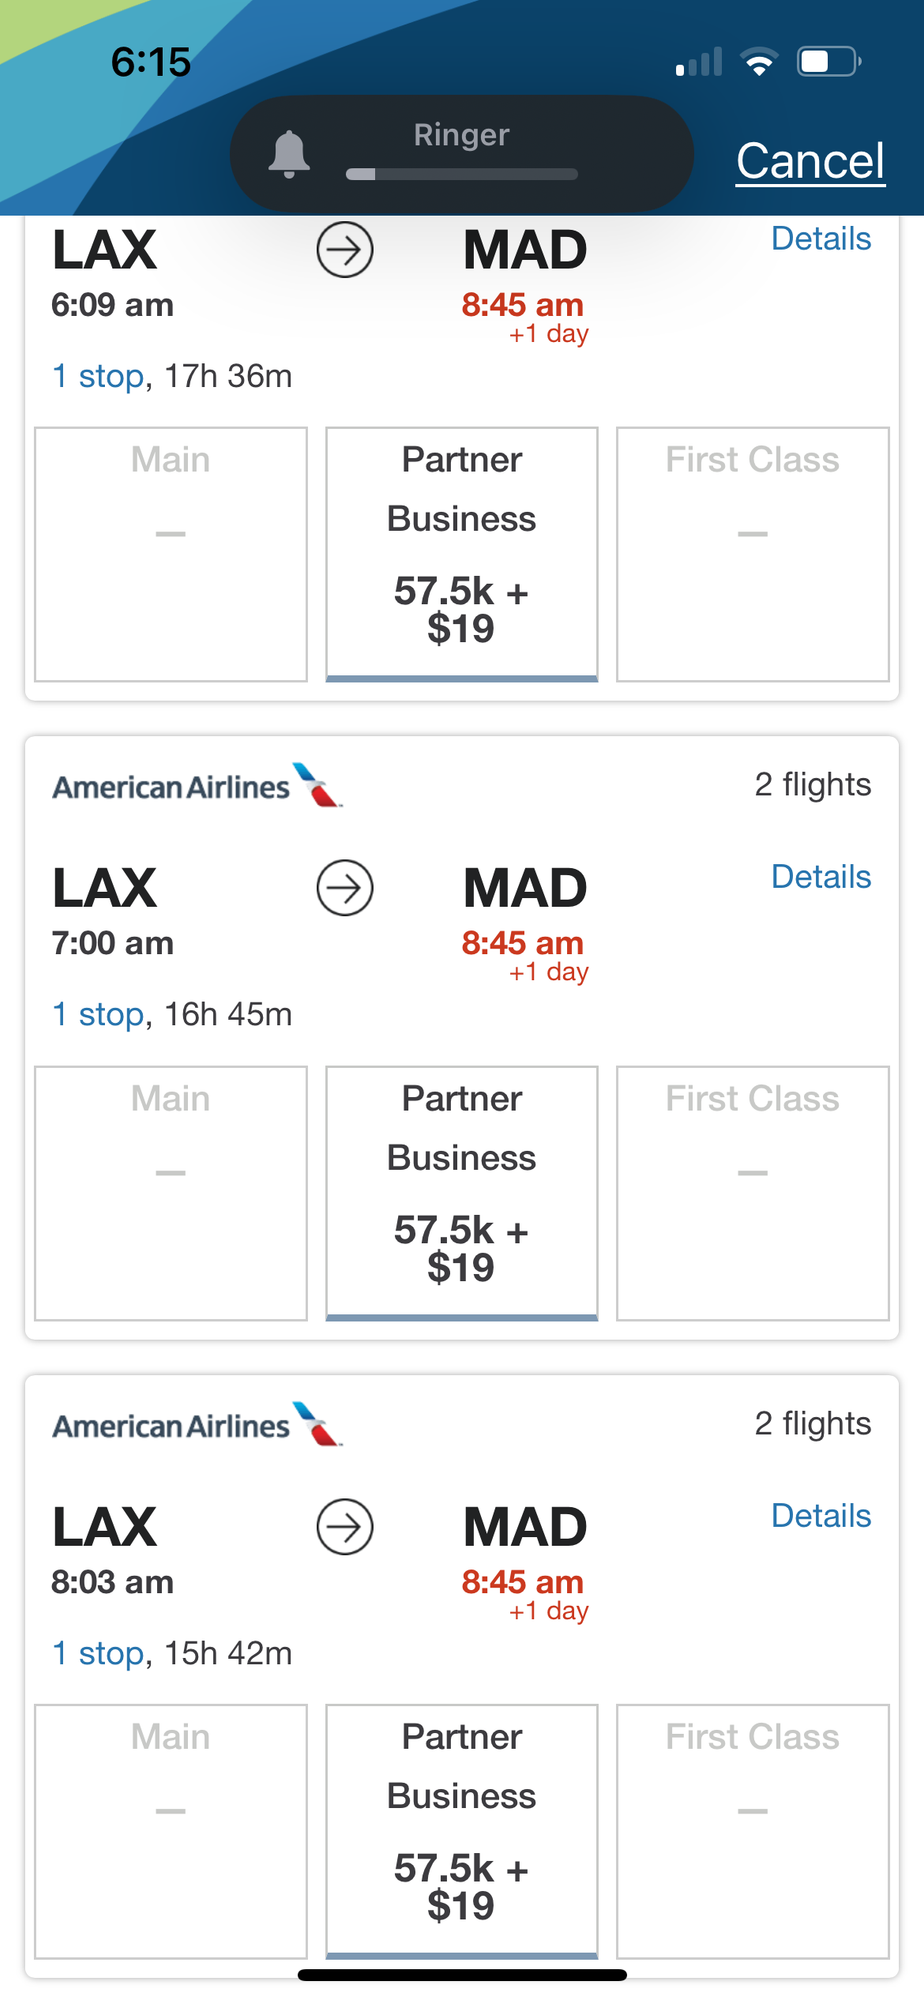Screen dimensions: 924x2000
Task: Tap arrow icon on 8:03 am flight
Action: [345, 1527]
